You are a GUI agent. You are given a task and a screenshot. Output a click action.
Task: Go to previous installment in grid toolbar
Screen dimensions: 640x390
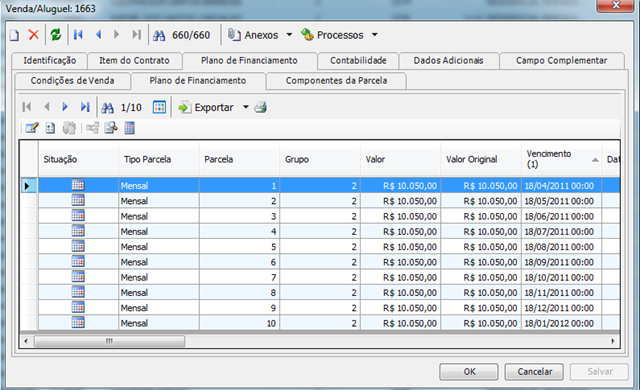pos(47,107)
